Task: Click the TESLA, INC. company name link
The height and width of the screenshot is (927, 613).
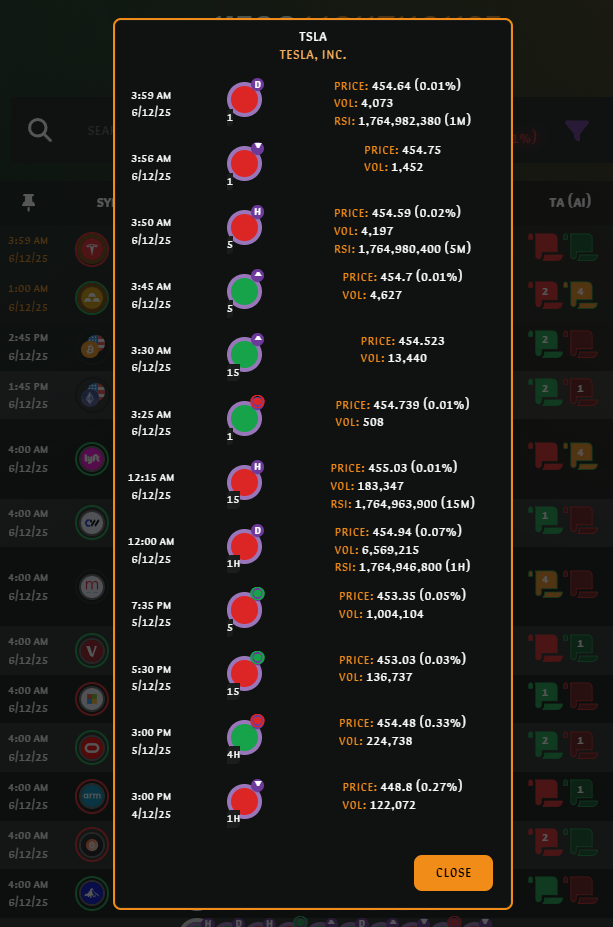Action: point(313,55)
